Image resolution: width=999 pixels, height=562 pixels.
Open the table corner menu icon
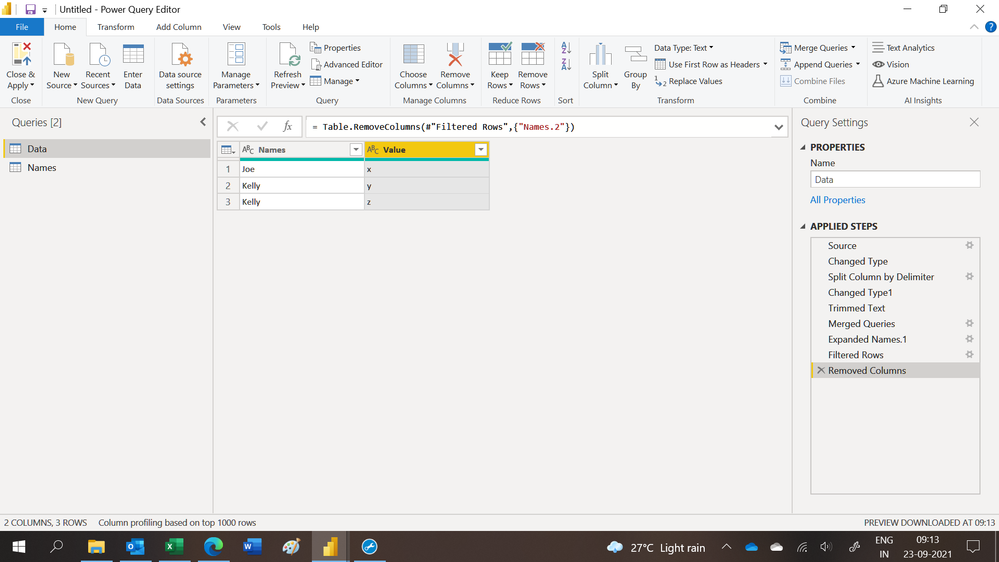(227, 150)
